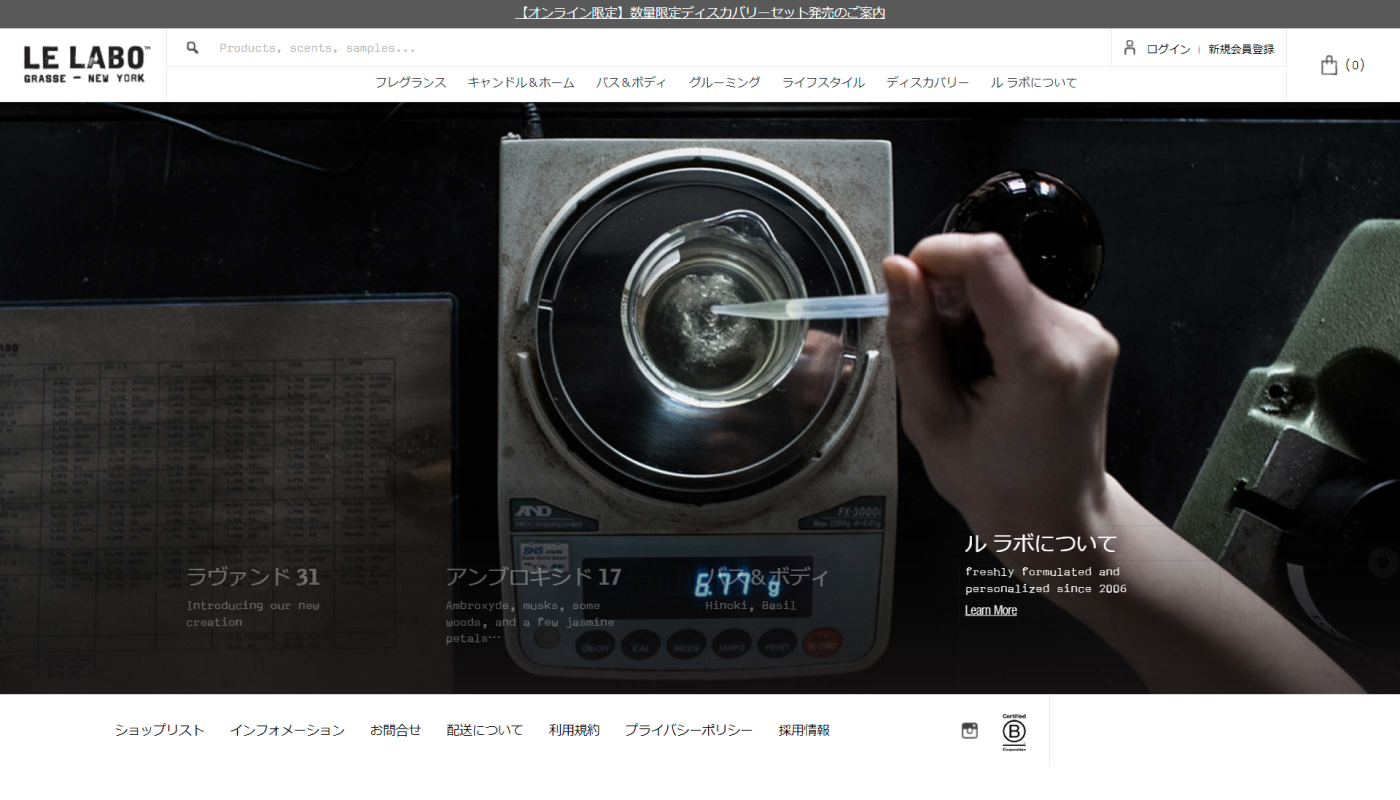The height and width of the screenshot is (800, 1400).
Task: Click the search magnifier icon
Action: (190, 46)
